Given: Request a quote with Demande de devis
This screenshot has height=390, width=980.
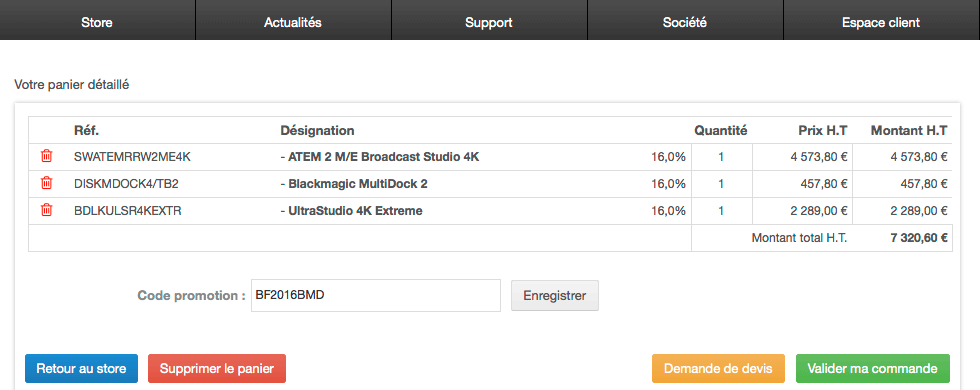Looking at the screenshot, I should click(718, 369).
